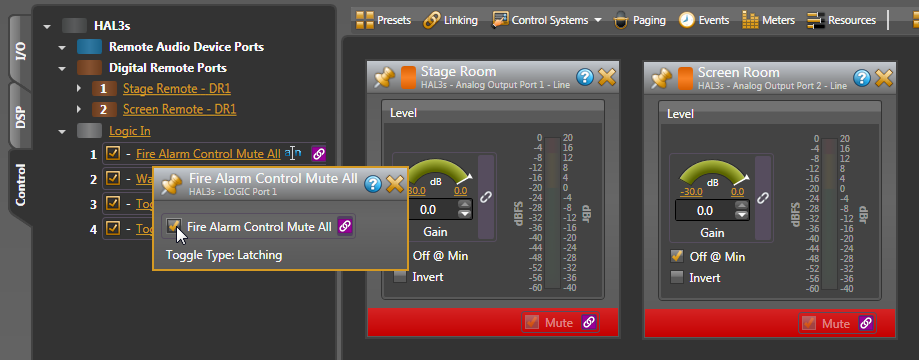919x360 pixels.
Task: Switch to the I/O side tab
Action: click(x=20, y=52)
